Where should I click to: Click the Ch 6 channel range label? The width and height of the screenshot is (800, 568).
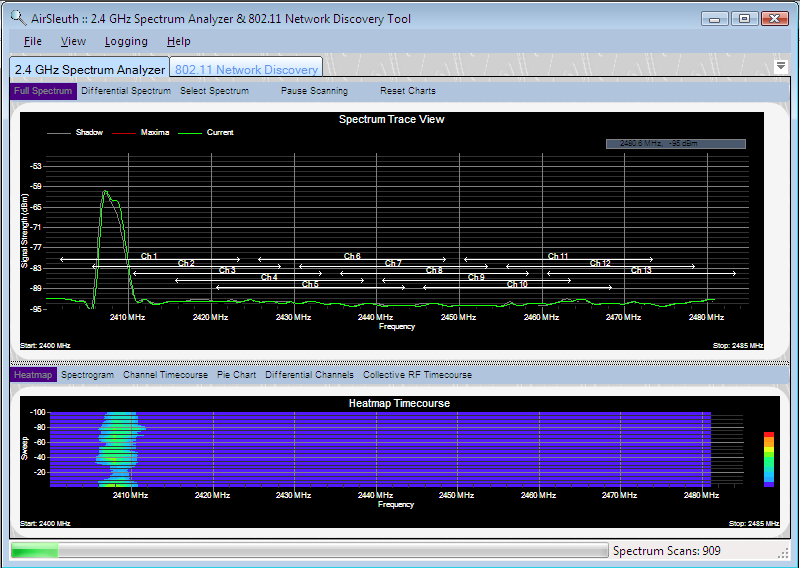click(352, 256)
